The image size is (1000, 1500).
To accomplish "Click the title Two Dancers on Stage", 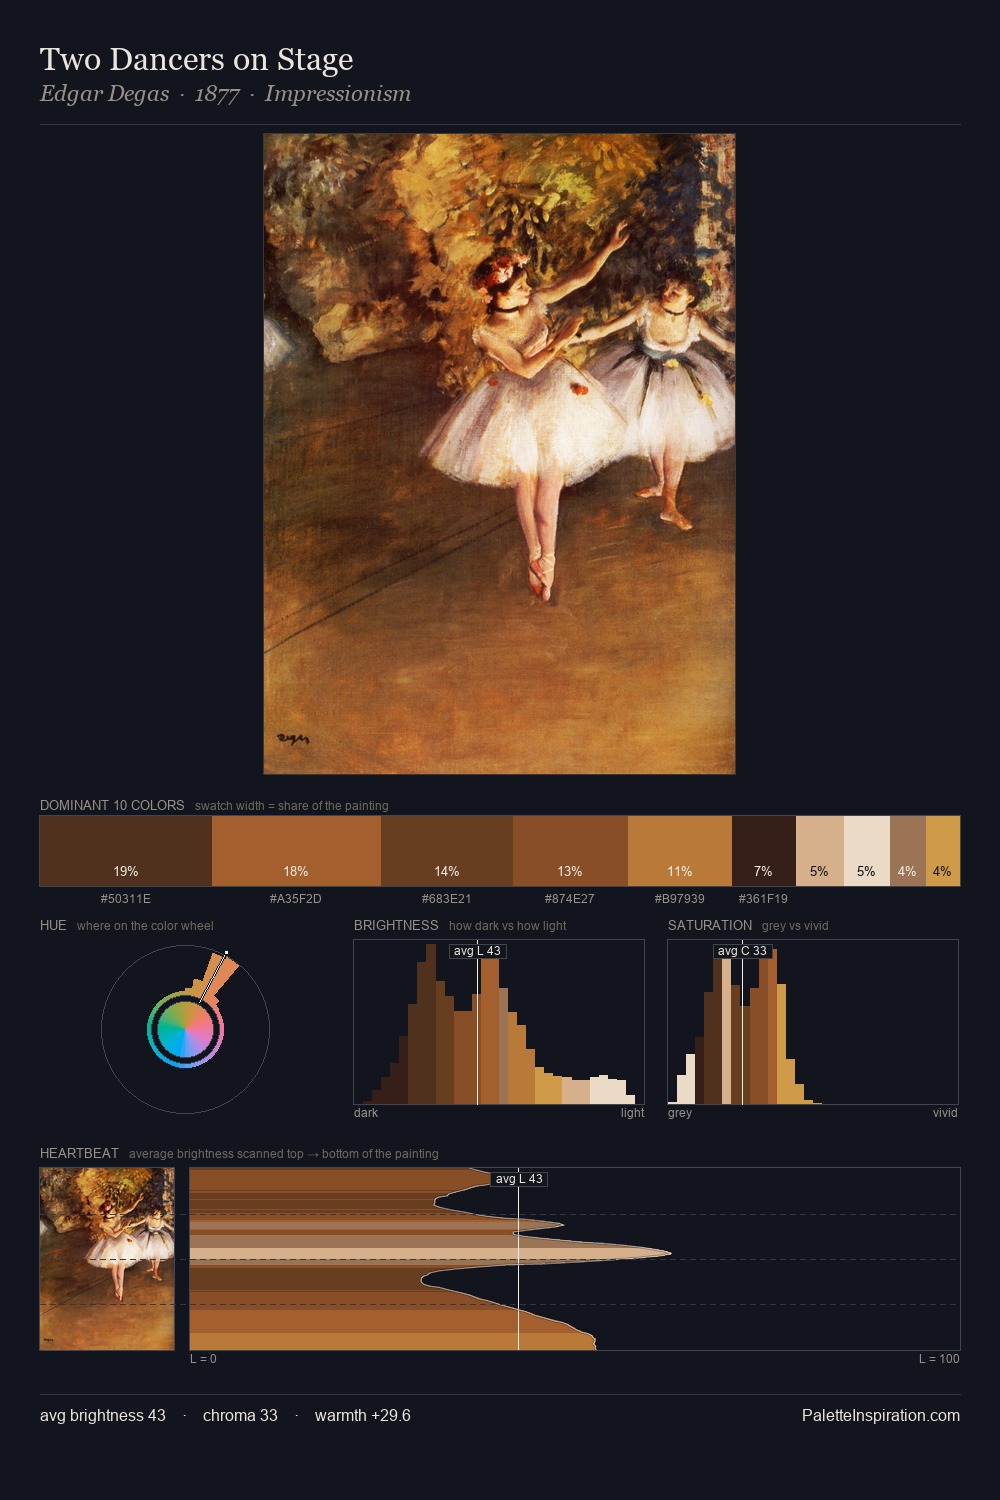I will click(197, 60).
